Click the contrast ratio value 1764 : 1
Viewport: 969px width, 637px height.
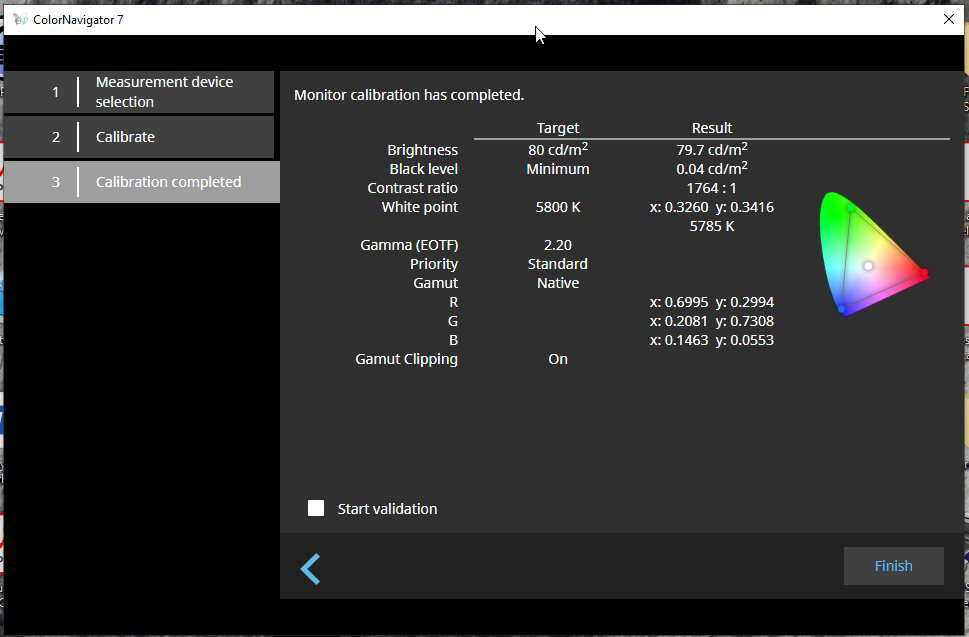pyautogui.click(x=711, y=188)
